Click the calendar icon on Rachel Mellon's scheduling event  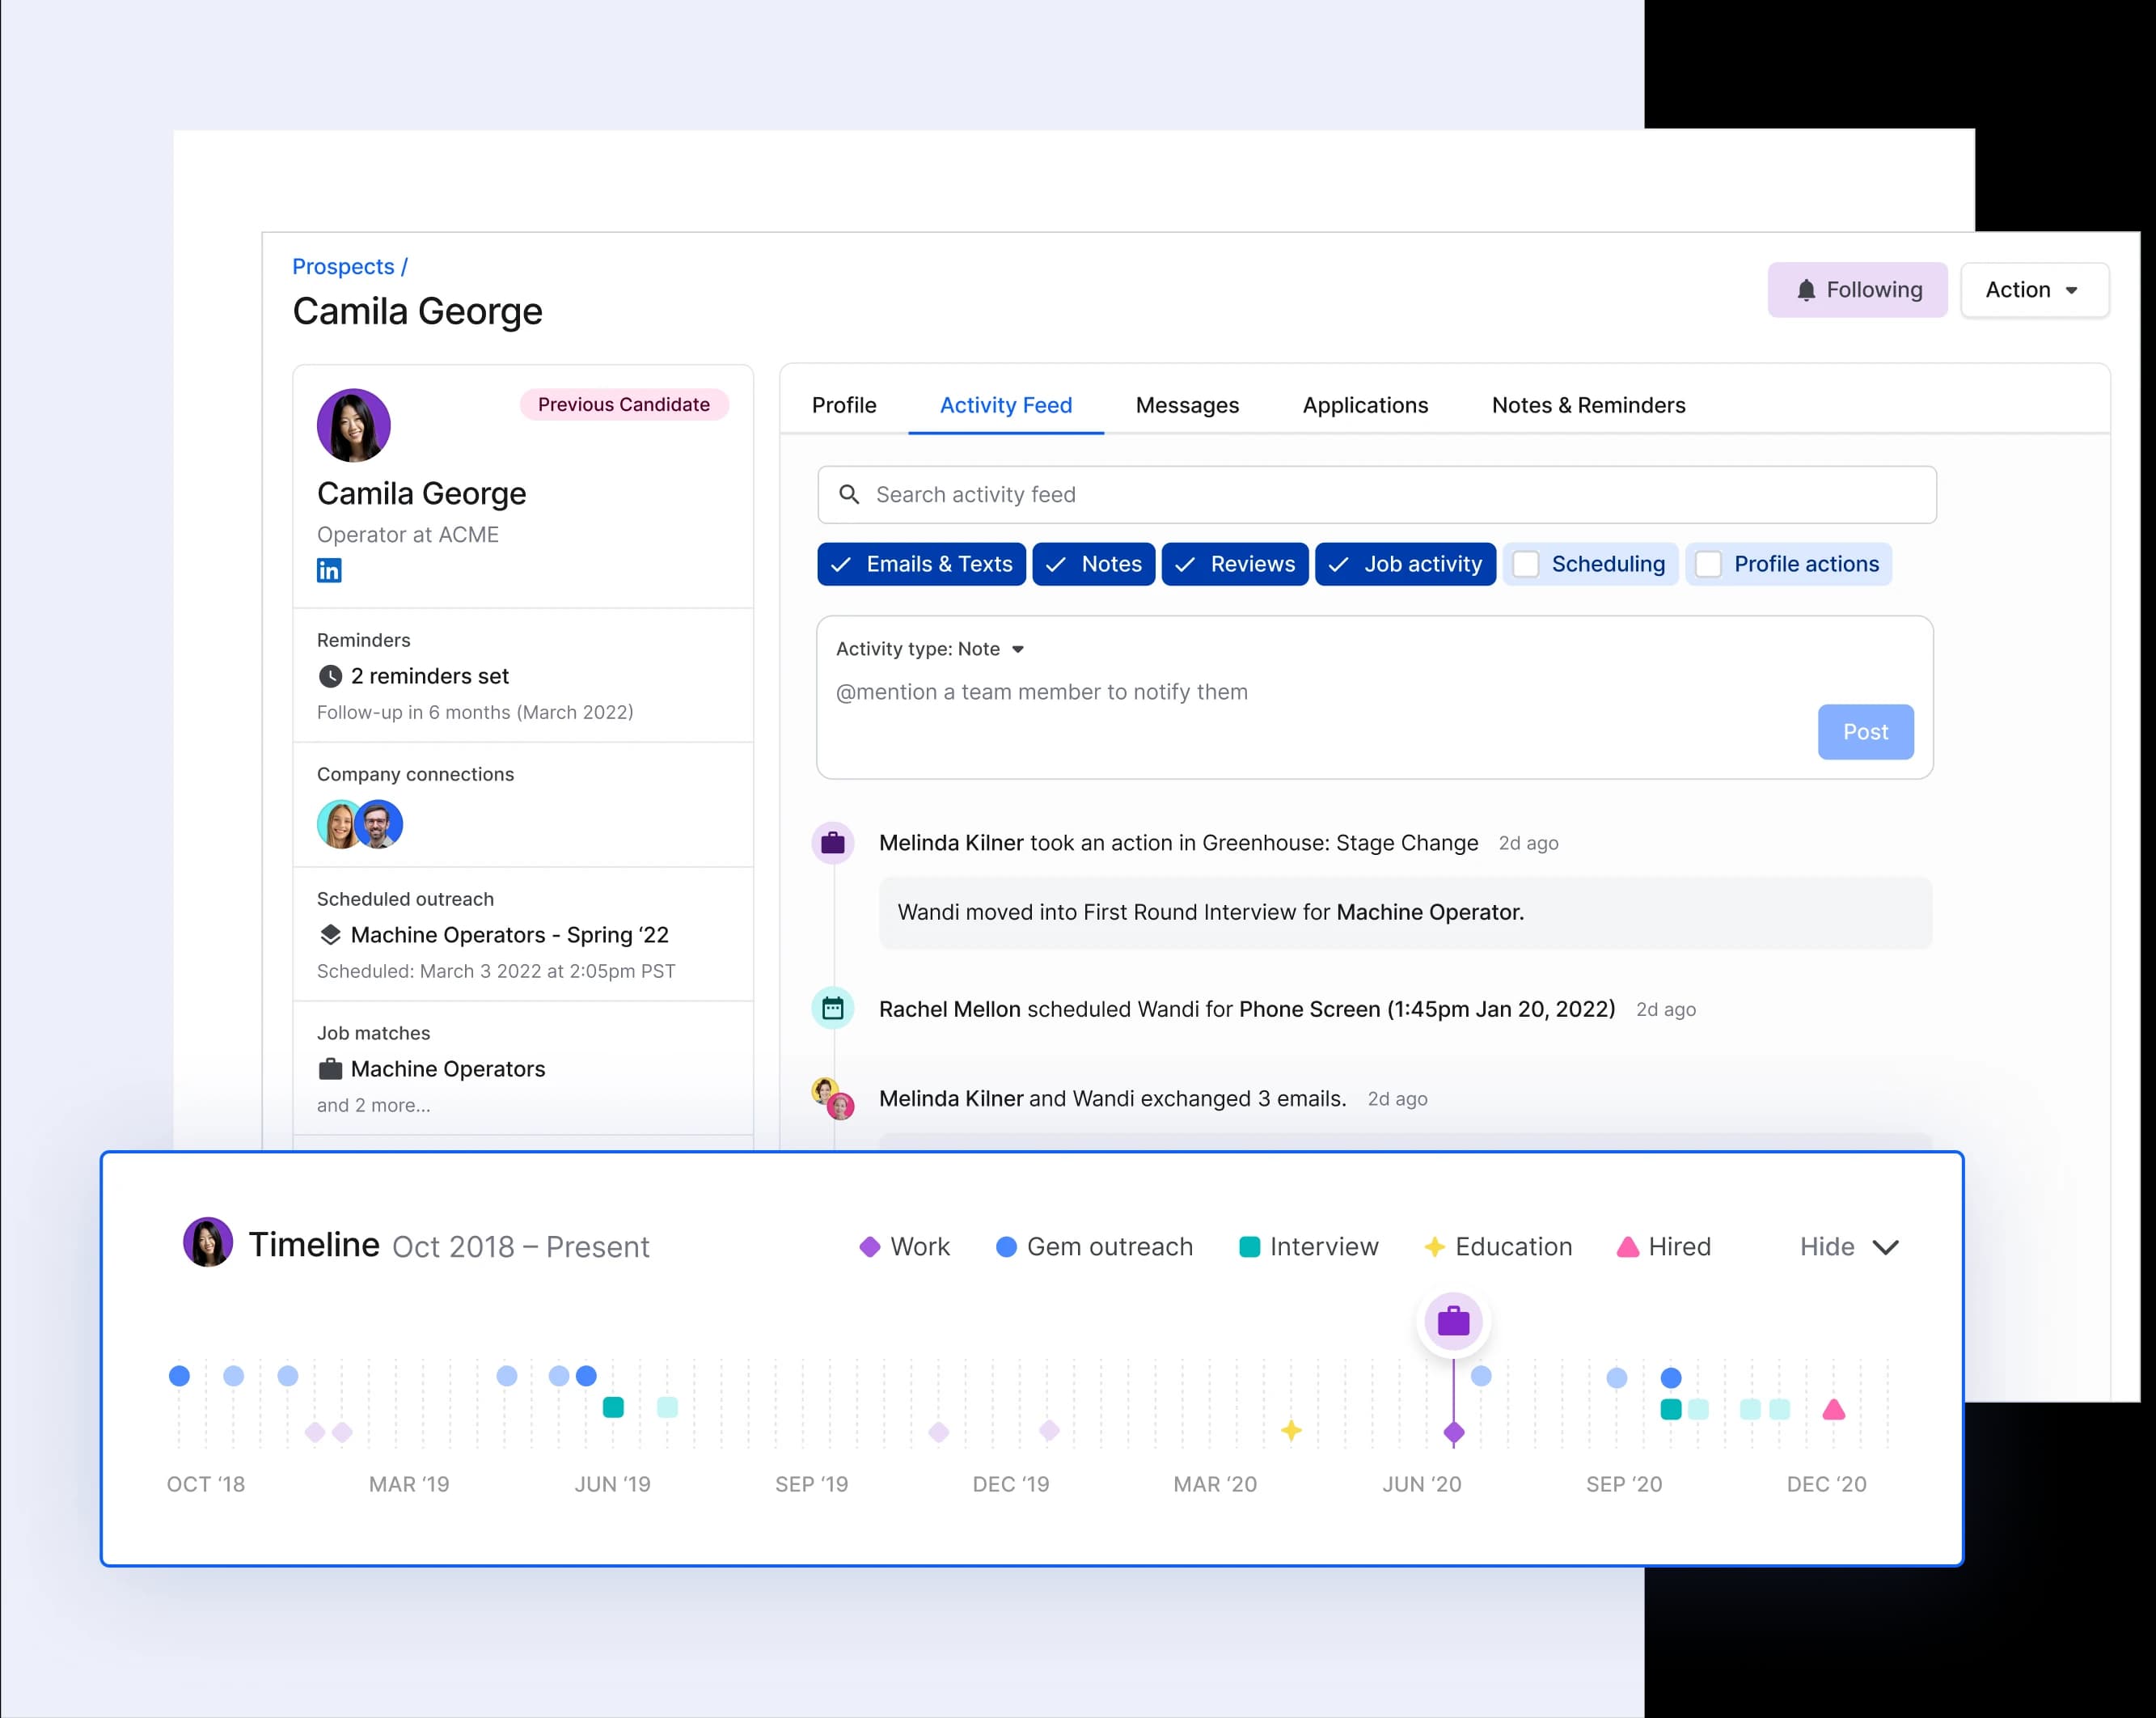click(x=833, y=1009)
